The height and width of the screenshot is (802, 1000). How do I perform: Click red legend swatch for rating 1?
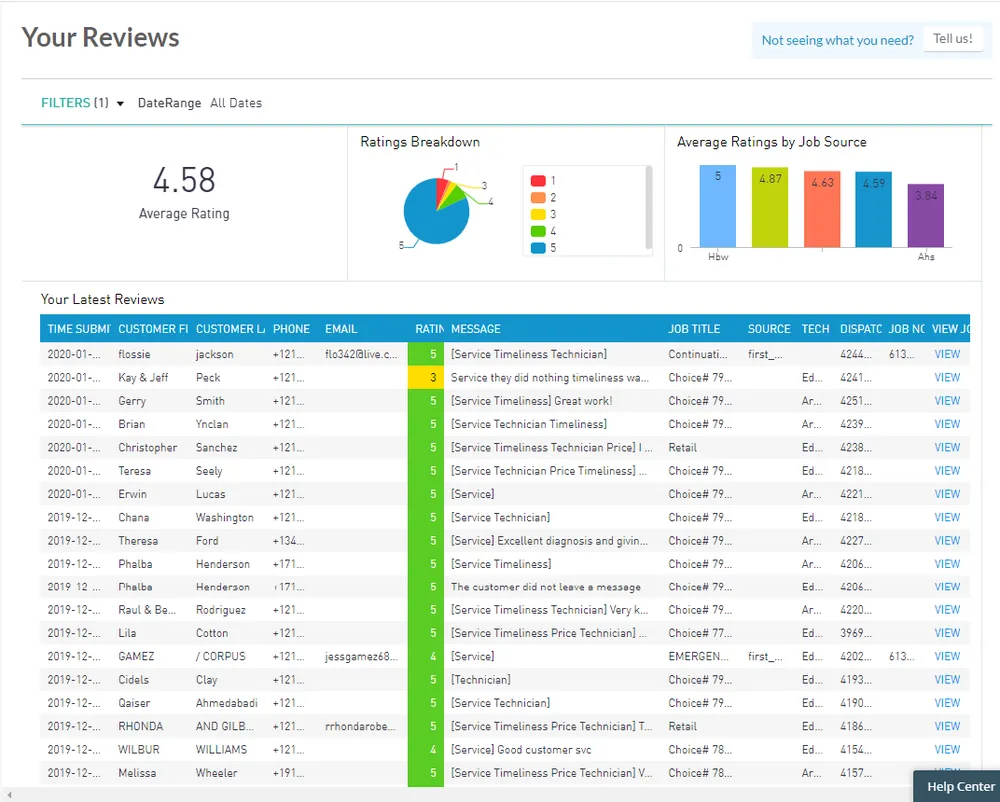coord(538,181)
